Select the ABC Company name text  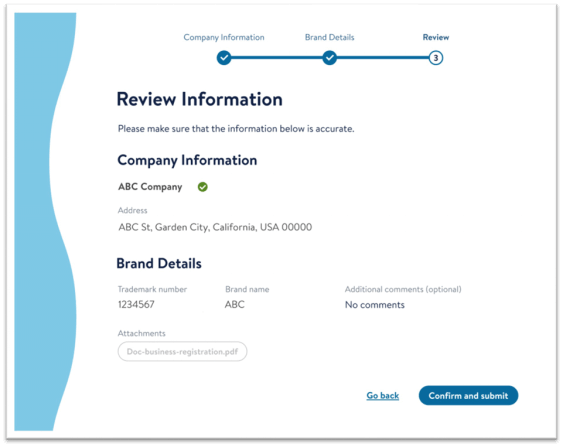pyautogui.click(x=150, y=187)
